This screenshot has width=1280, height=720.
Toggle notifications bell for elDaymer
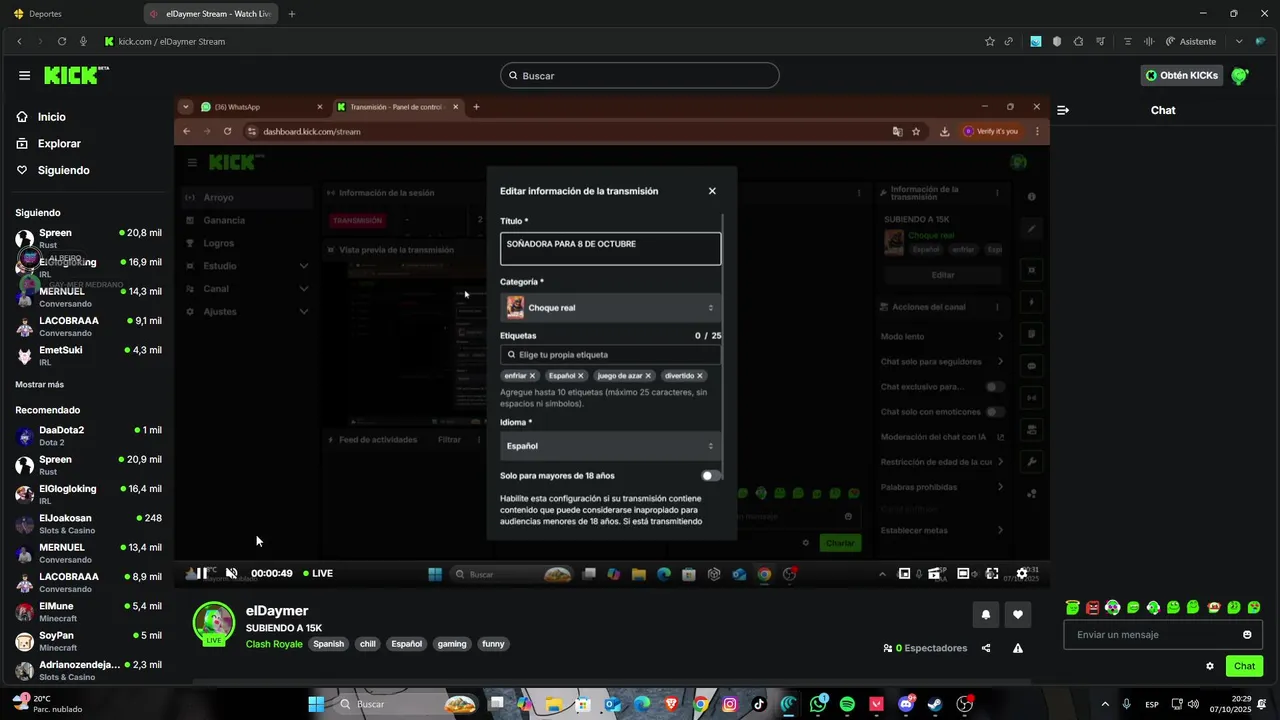(985, 615)
